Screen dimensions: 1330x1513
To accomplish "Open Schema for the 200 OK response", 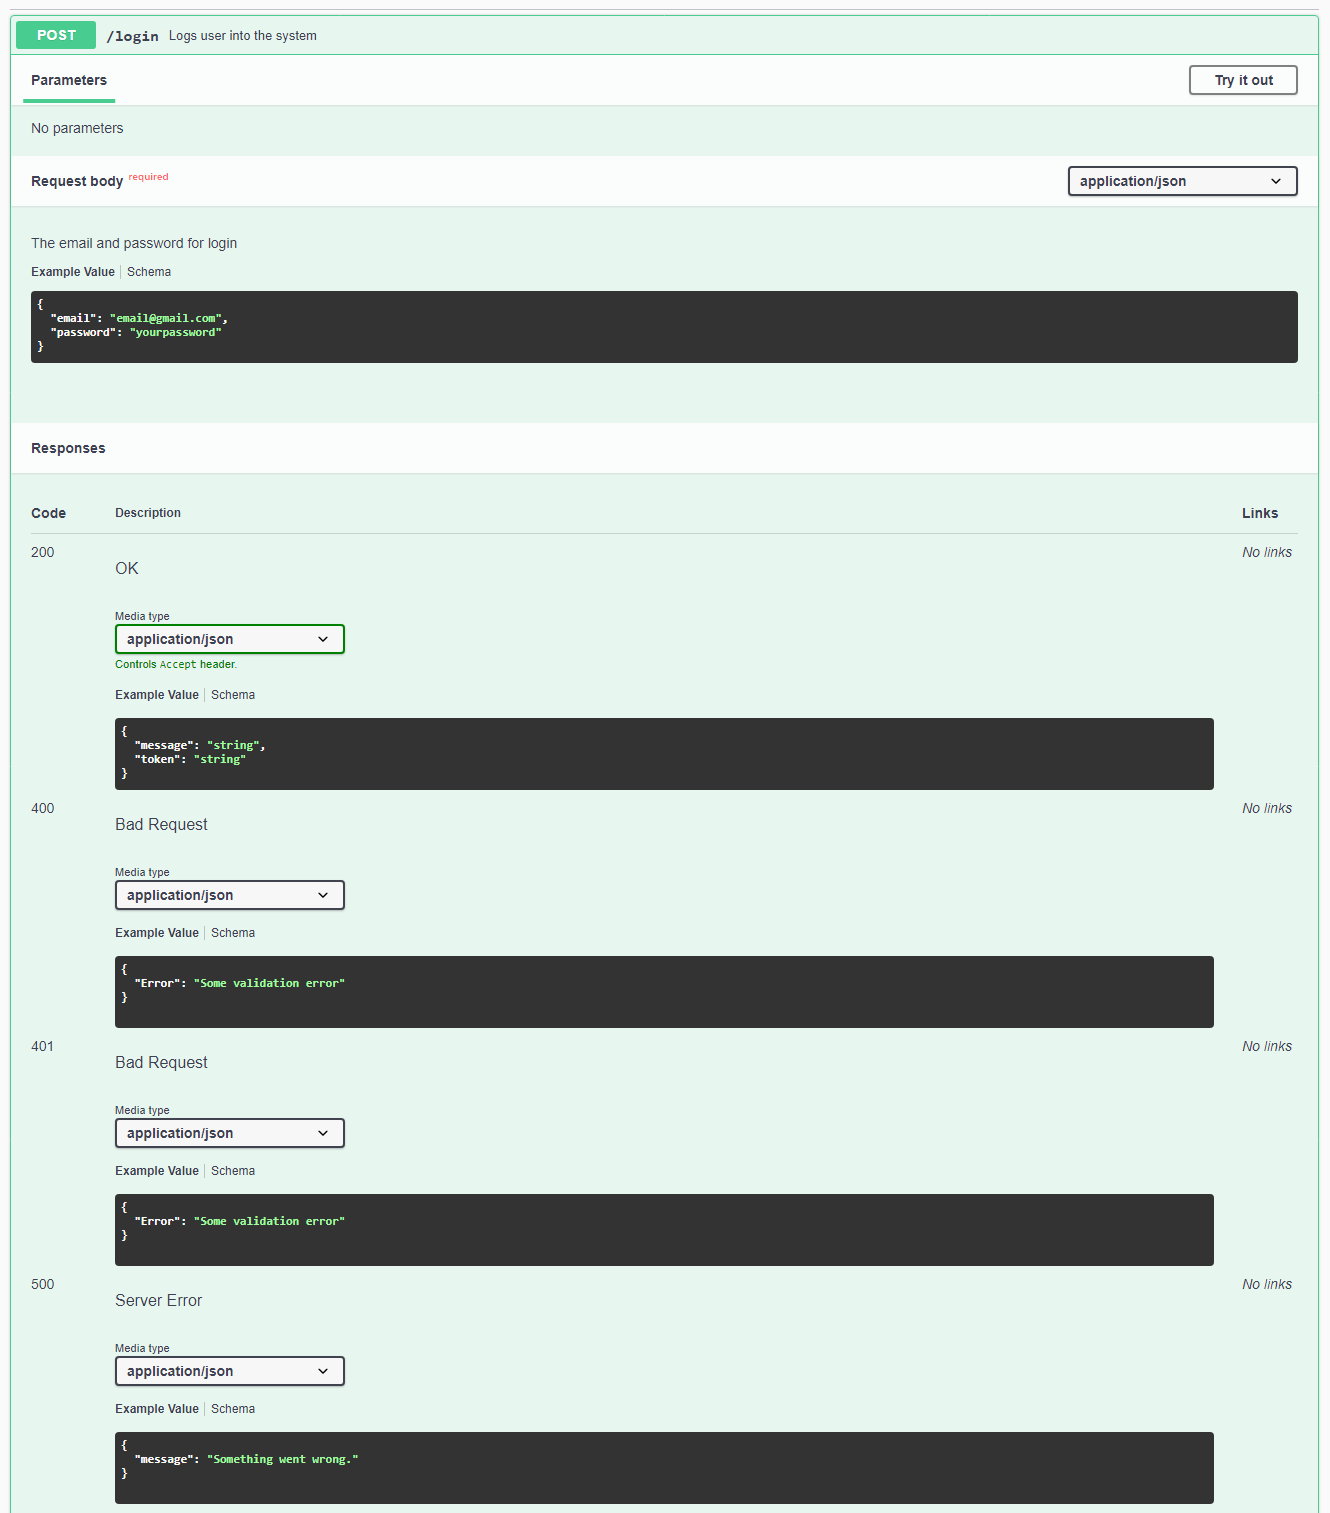I will click(232, 694).
